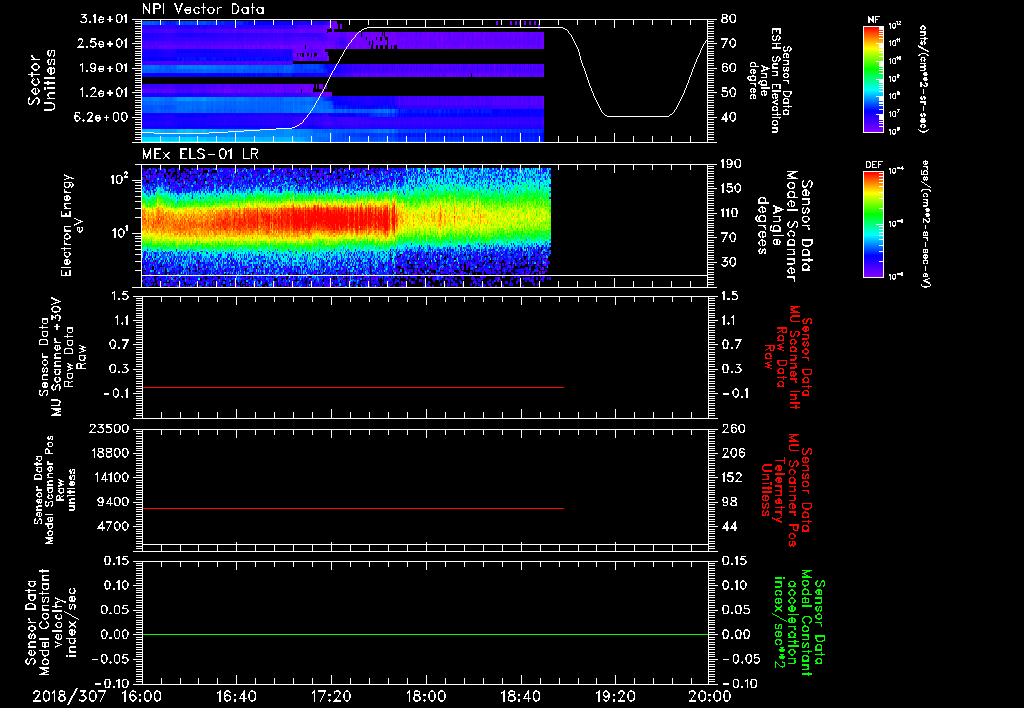Click the 2018/307 date label
Screen dimensions: 1024x708
click(69, 696)
